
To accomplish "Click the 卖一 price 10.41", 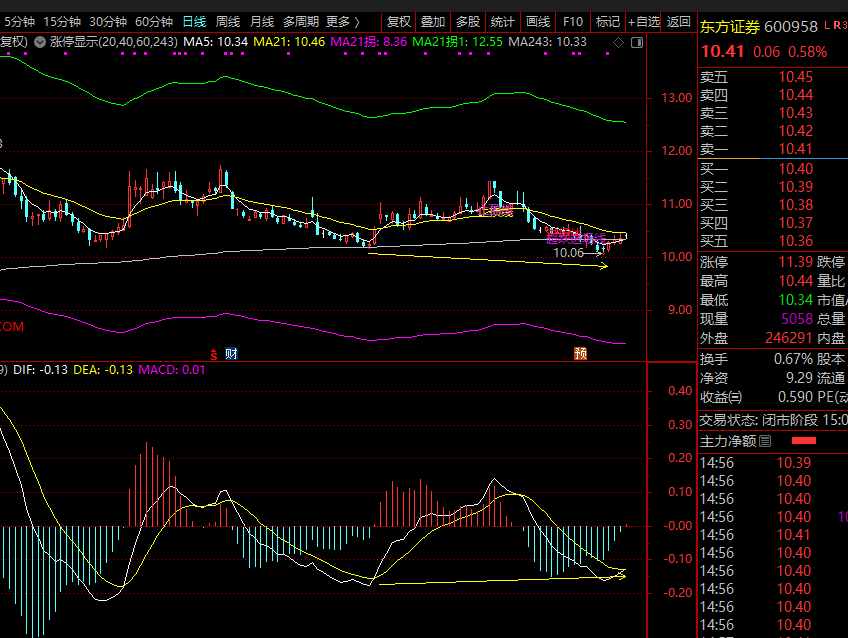I will (x=796, y=149).
